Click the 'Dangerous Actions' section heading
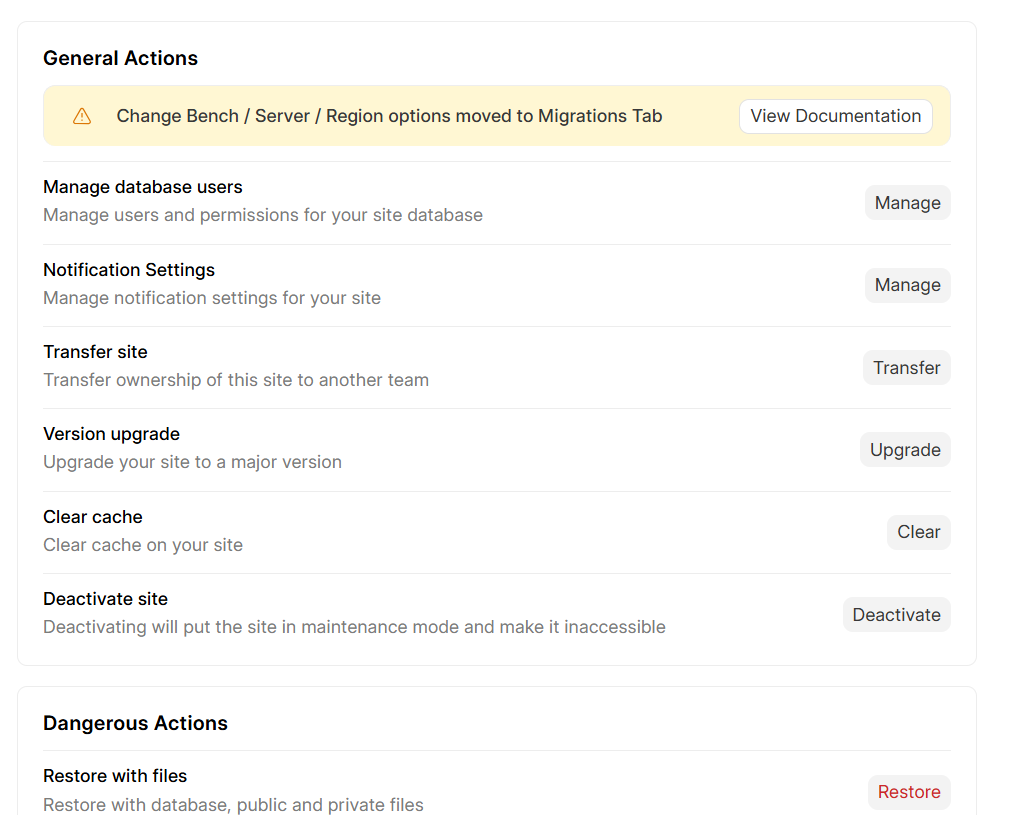1014x815 pixels. [x=135, y=723]
